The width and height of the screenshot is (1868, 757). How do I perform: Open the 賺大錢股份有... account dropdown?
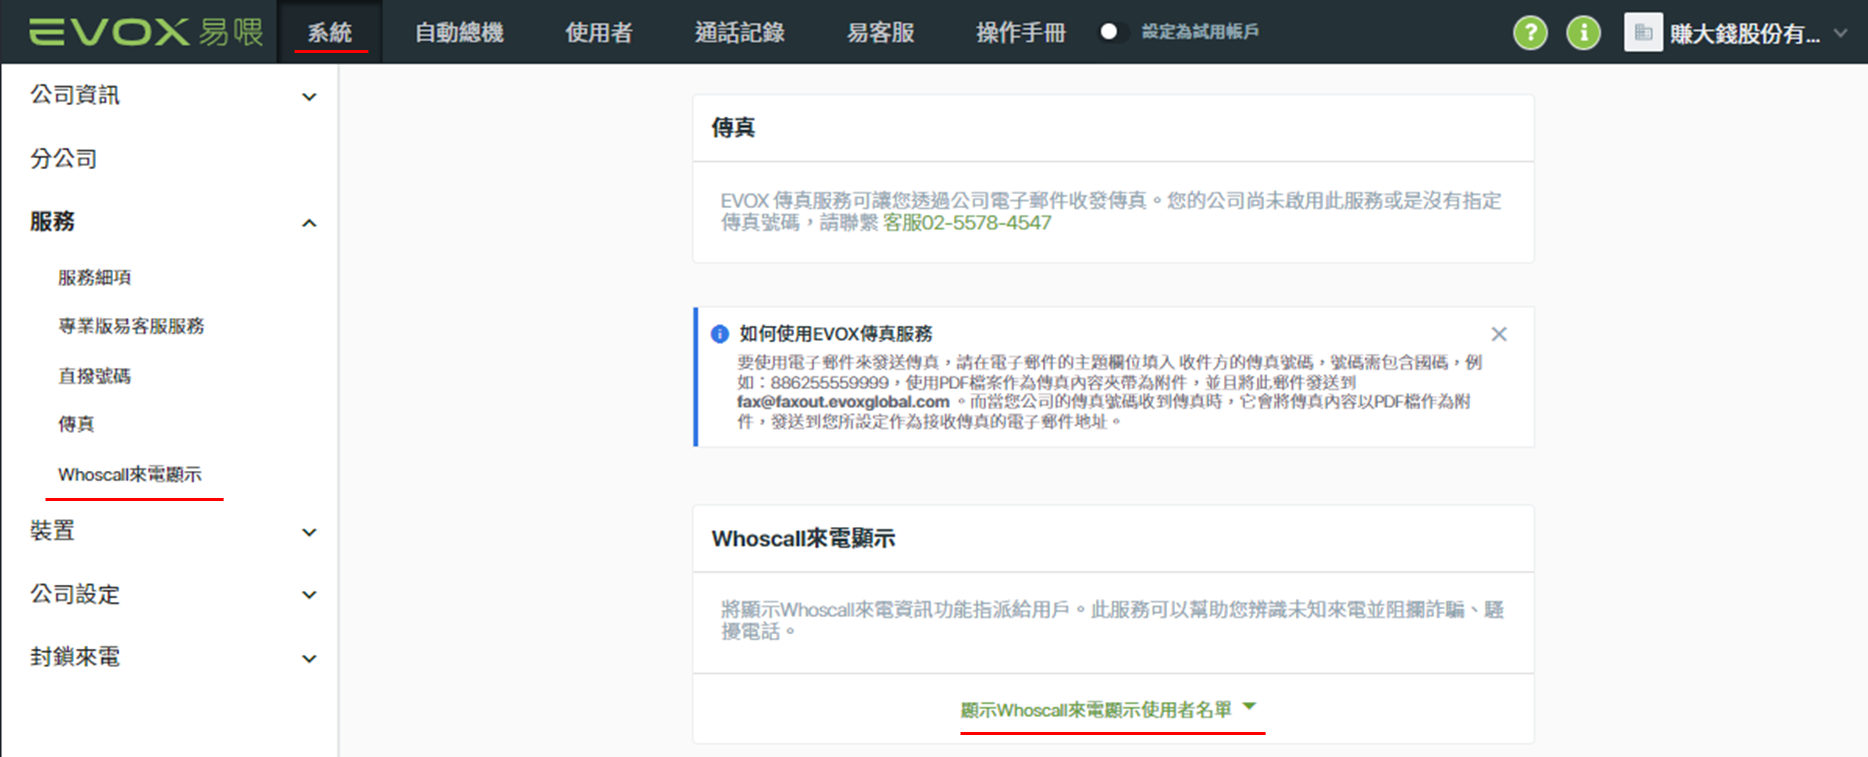coord(1758,33)
